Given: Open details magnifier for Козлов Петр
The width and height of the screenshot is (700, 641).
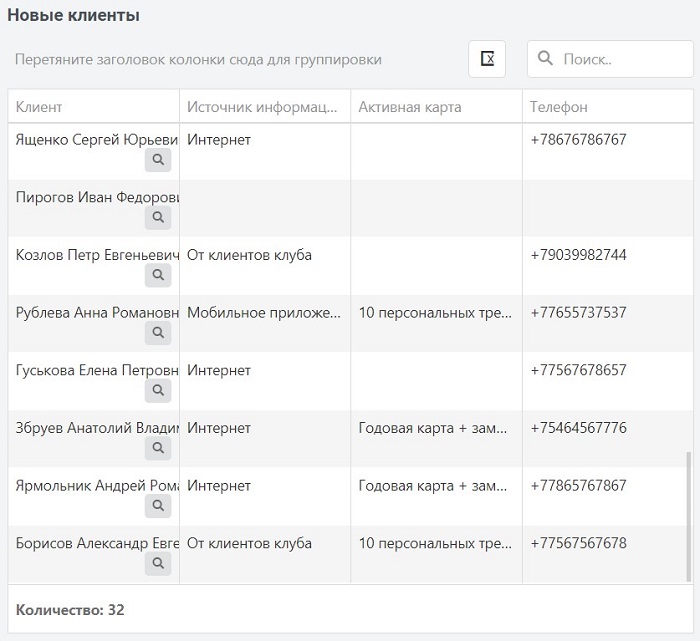Looking at the screenshot, I should pyautogui.click(x=158, y=275).
